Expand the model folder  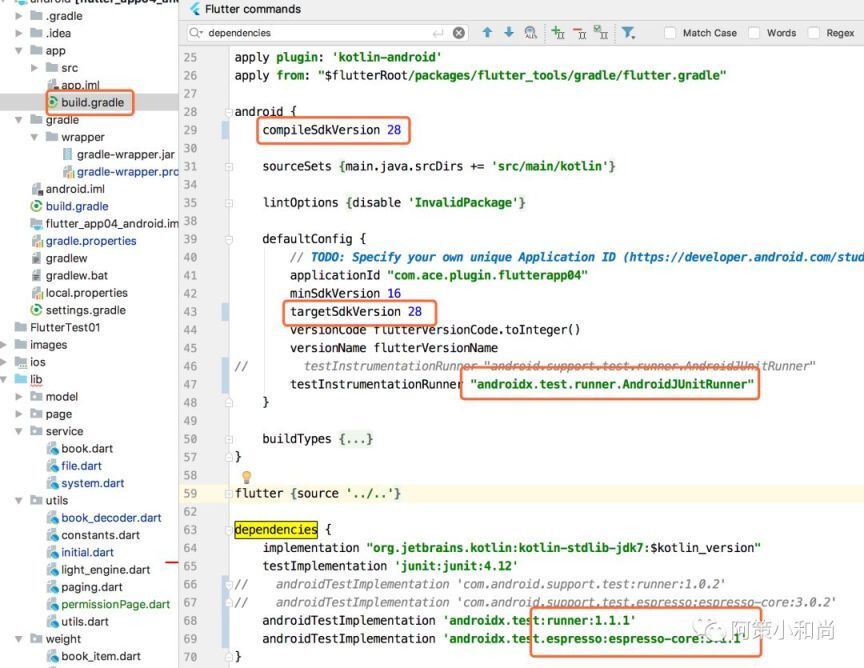(19, 397)
